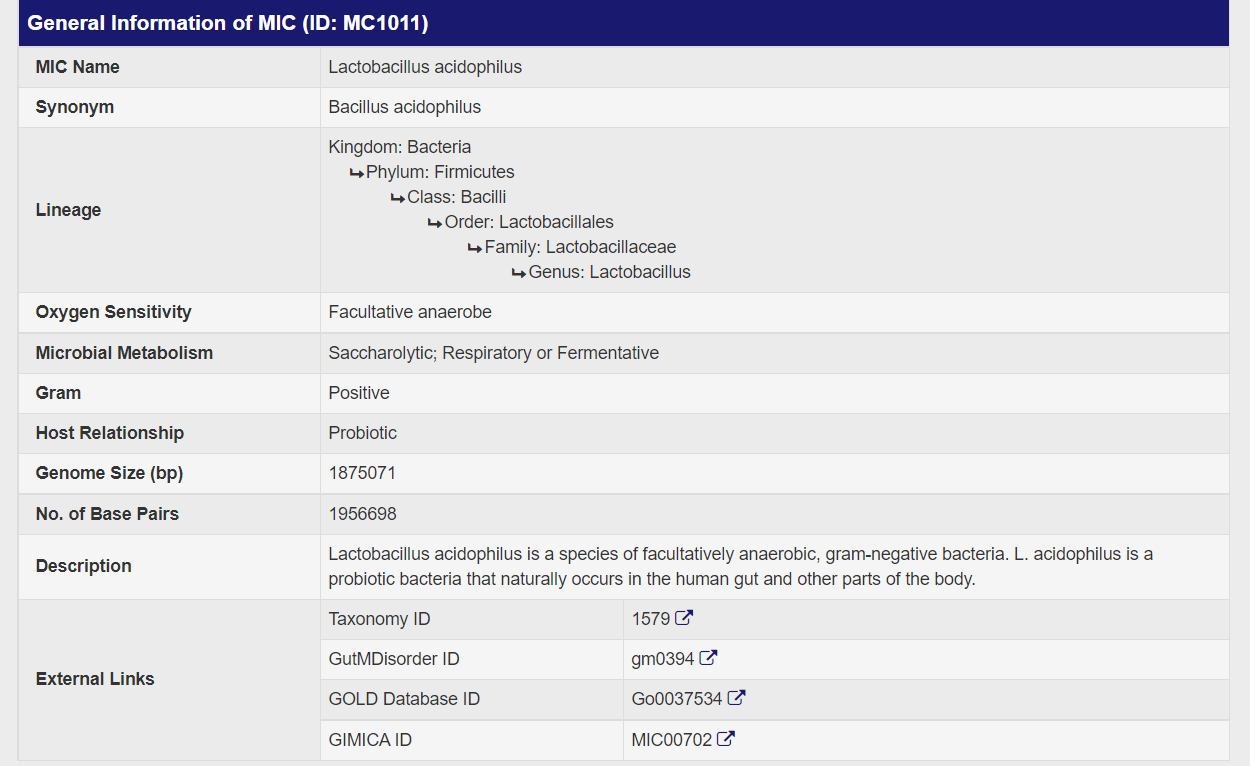The width and height of the screenshot is (1250, 766).
Task: Open the Taxonomy ID 1579 link
Action: tap(651, 619)
